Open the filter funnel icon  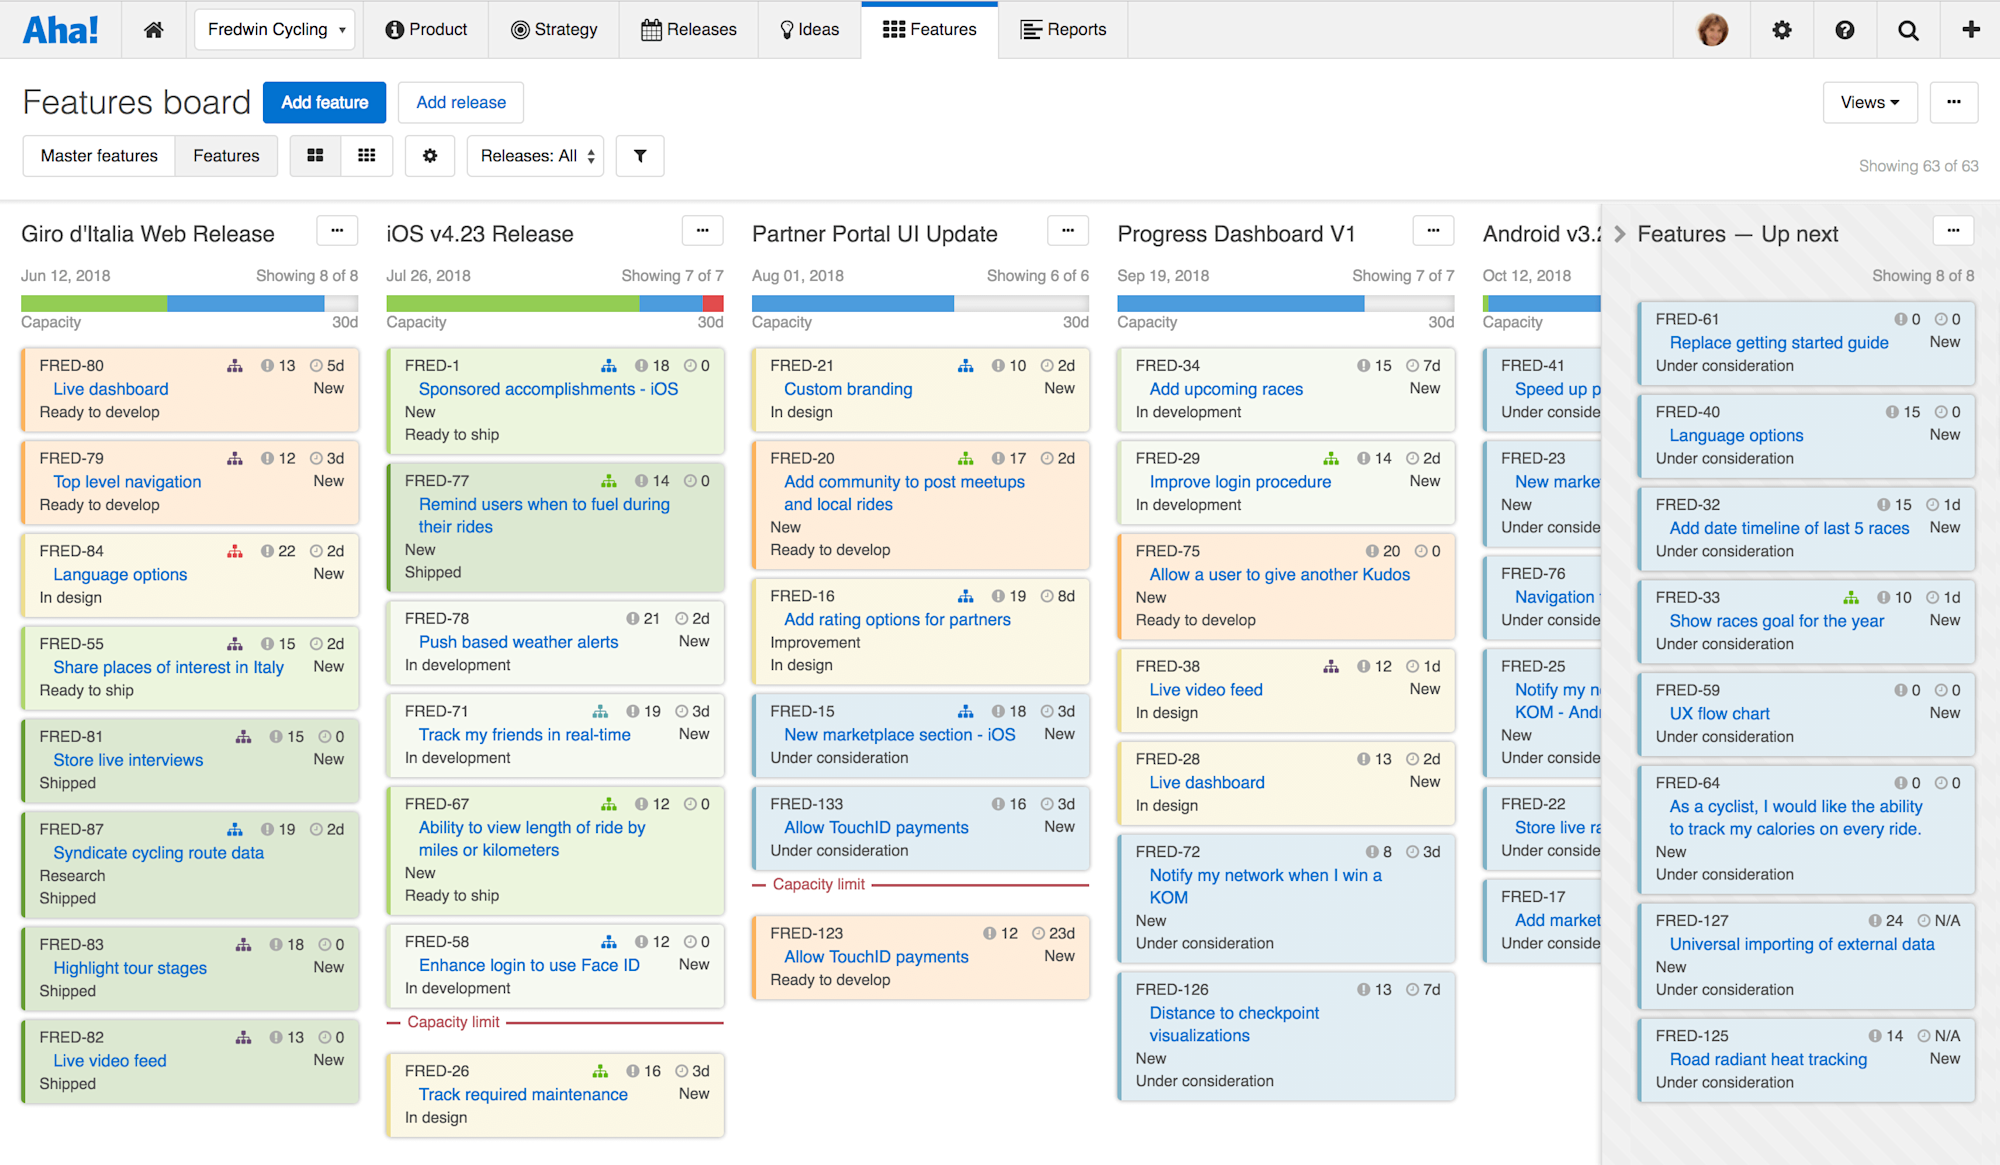(x=640, y=156)
